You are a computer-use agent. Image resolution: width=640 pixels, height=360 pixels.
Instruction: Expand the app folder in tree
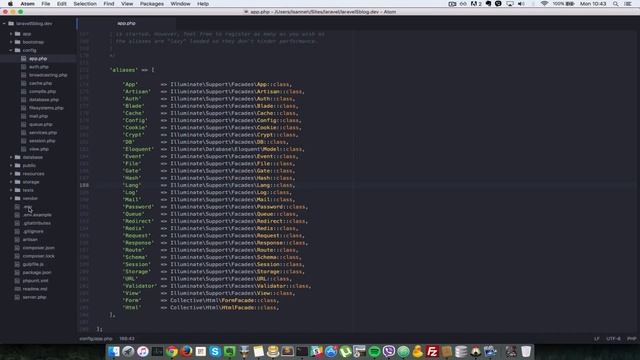click(x=11, y=34)
